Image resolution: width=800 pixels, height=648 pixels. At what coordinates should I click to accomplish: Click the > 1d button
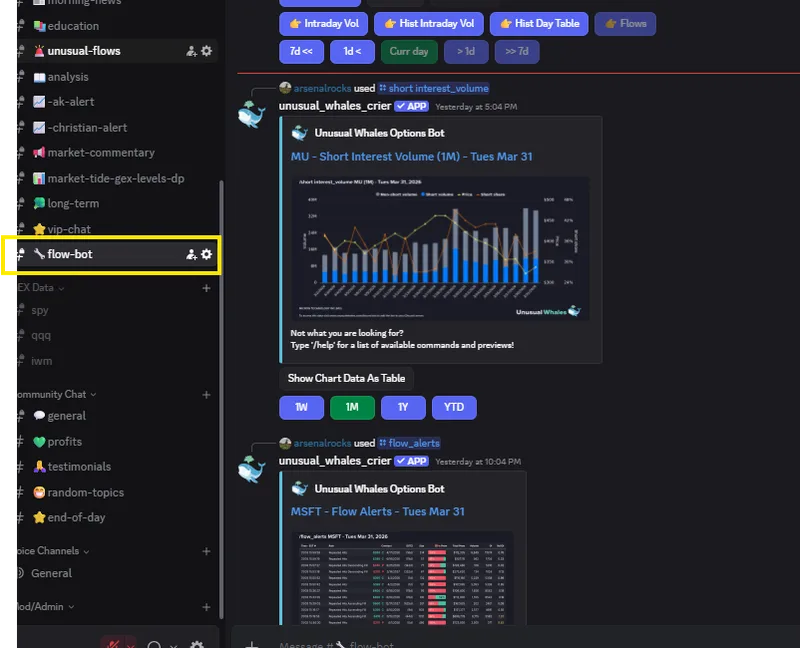click(466, 52)
